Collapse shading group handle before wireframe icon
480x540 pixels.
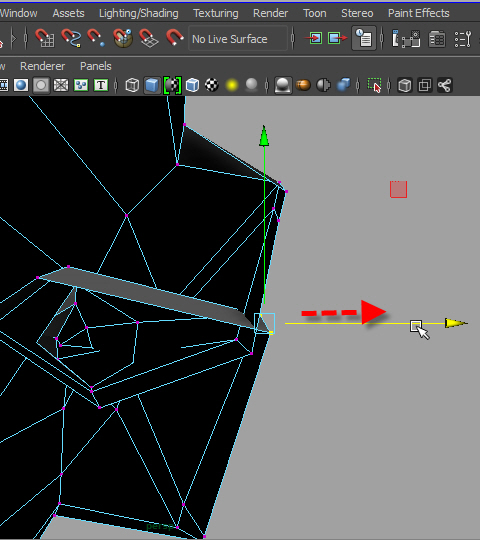tap(116, 85)
